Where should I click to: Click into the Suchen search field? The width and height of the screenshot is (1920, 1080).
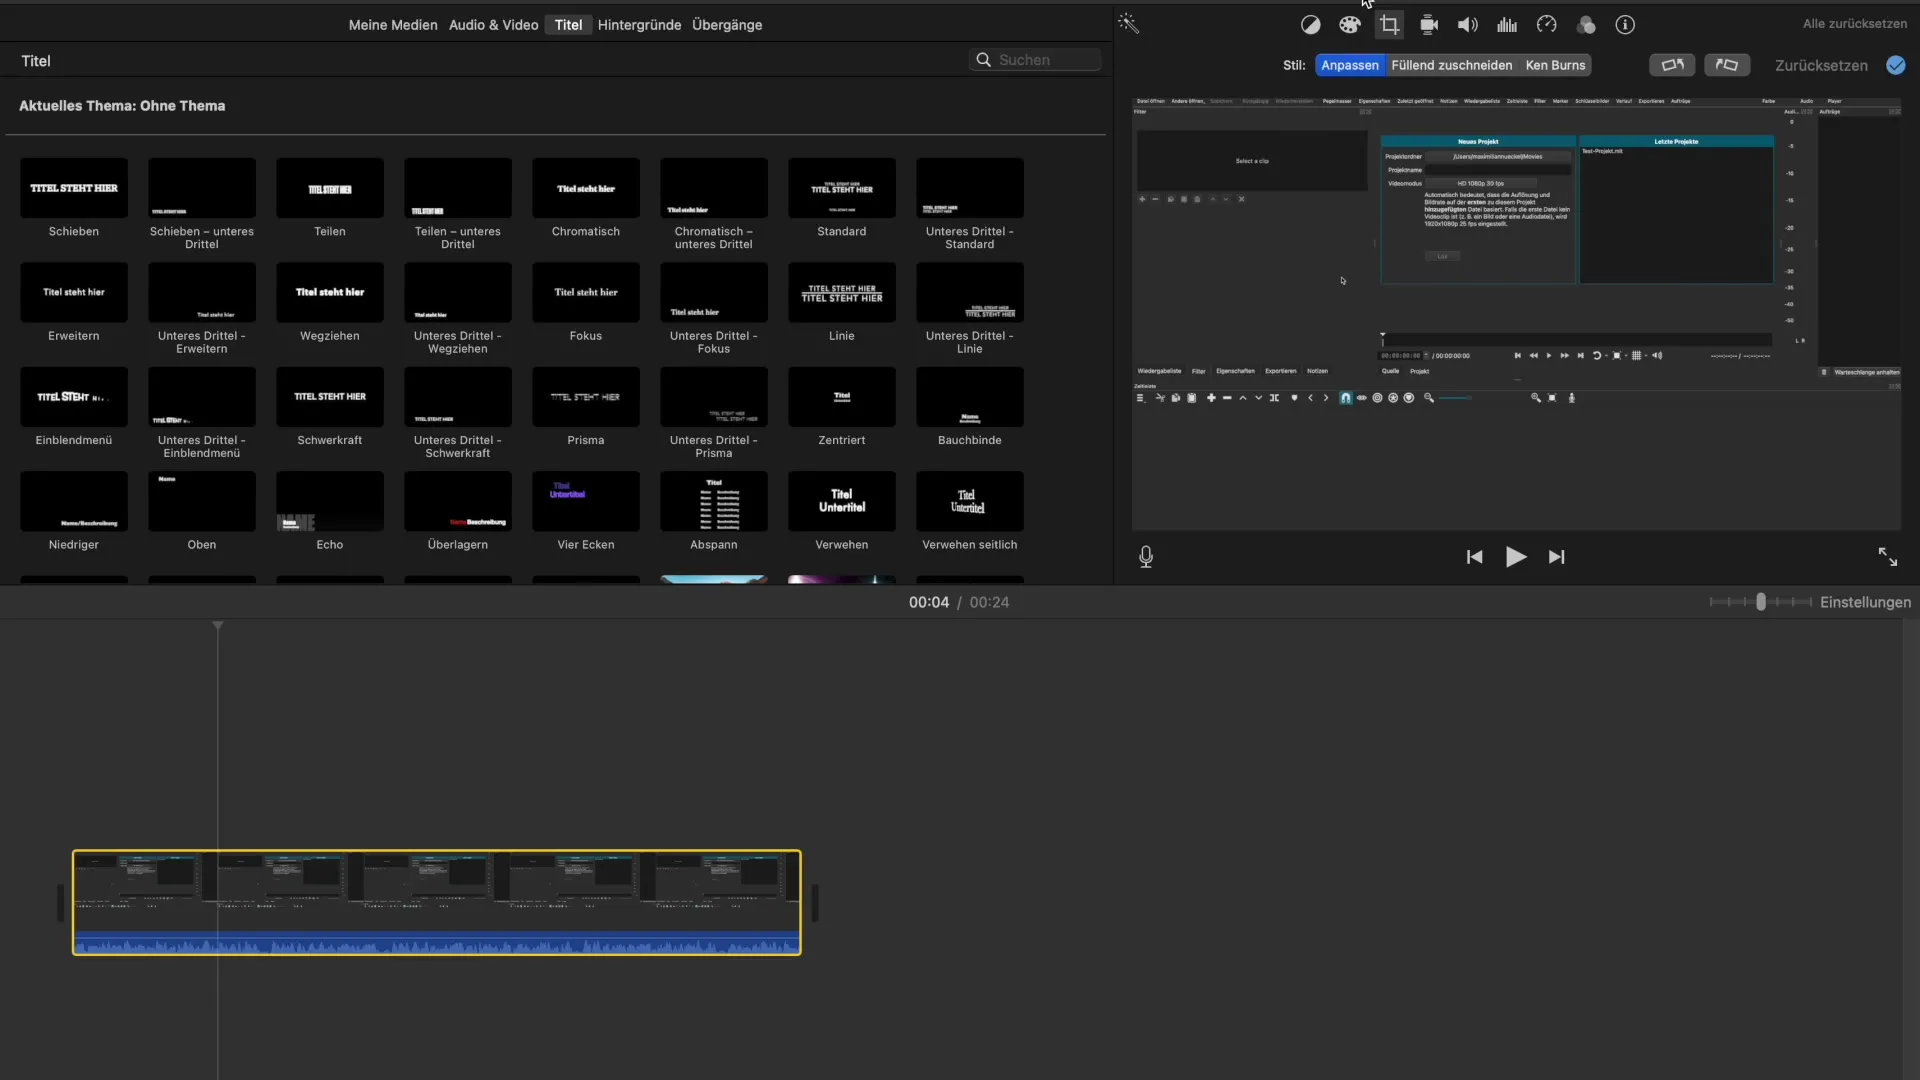1035,60
